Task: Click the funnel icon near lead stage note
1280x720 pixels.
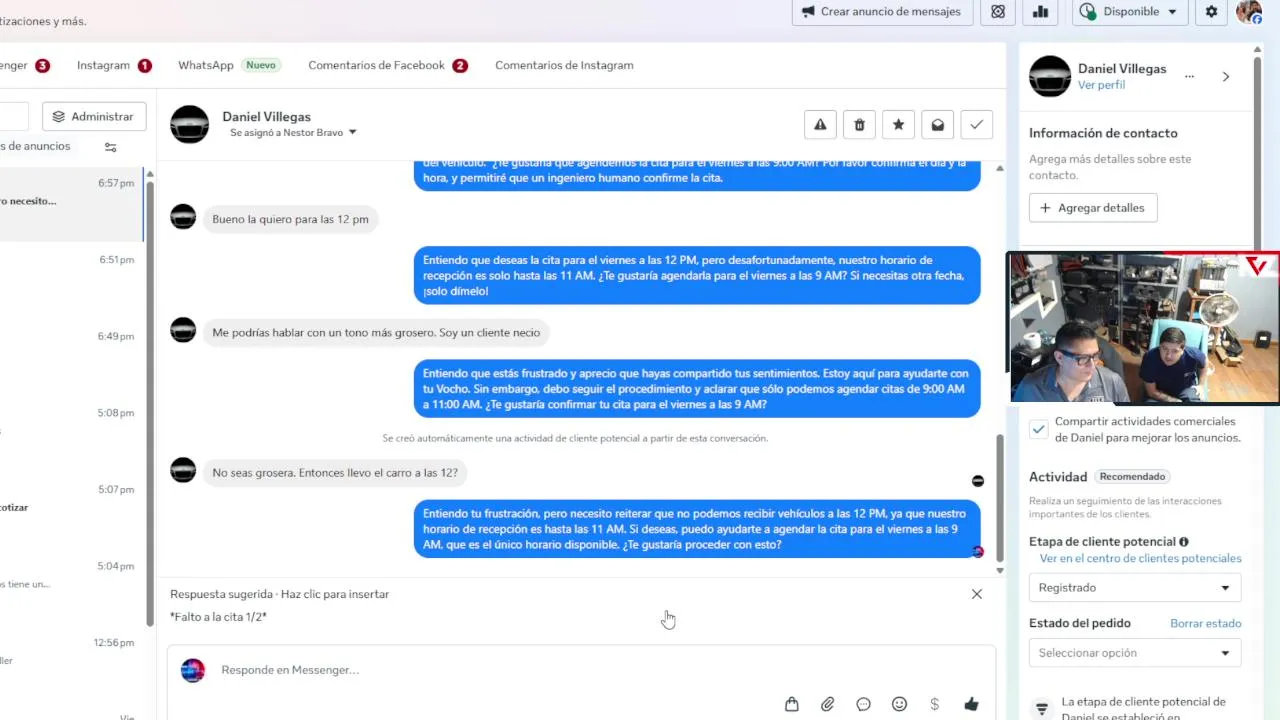Action: pyautogui.click(x=1042, y=709)
